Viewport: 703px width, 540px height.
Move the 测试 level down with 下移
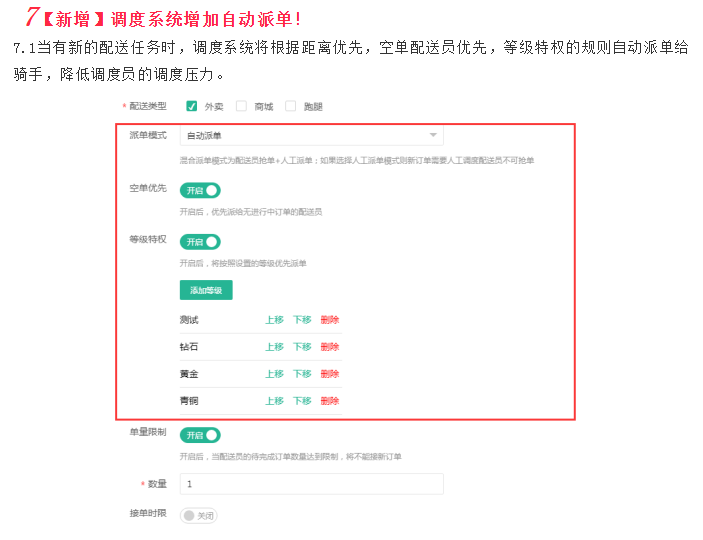tap(302, 320)
